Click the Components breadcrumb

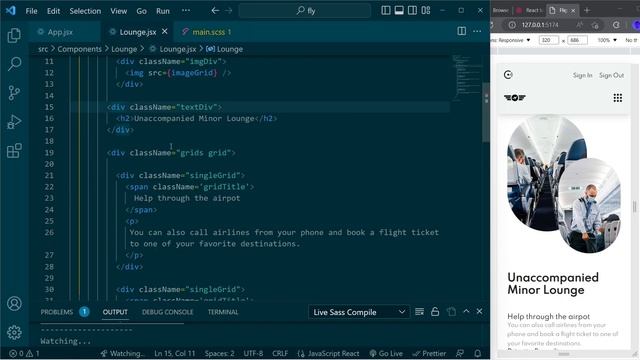coord(80,49)
